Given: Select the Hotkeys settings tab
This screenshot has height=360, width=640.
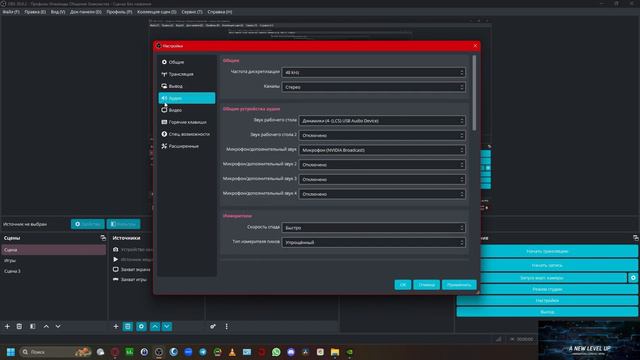Looking at the screenshot, I should [x=187, y=122].
